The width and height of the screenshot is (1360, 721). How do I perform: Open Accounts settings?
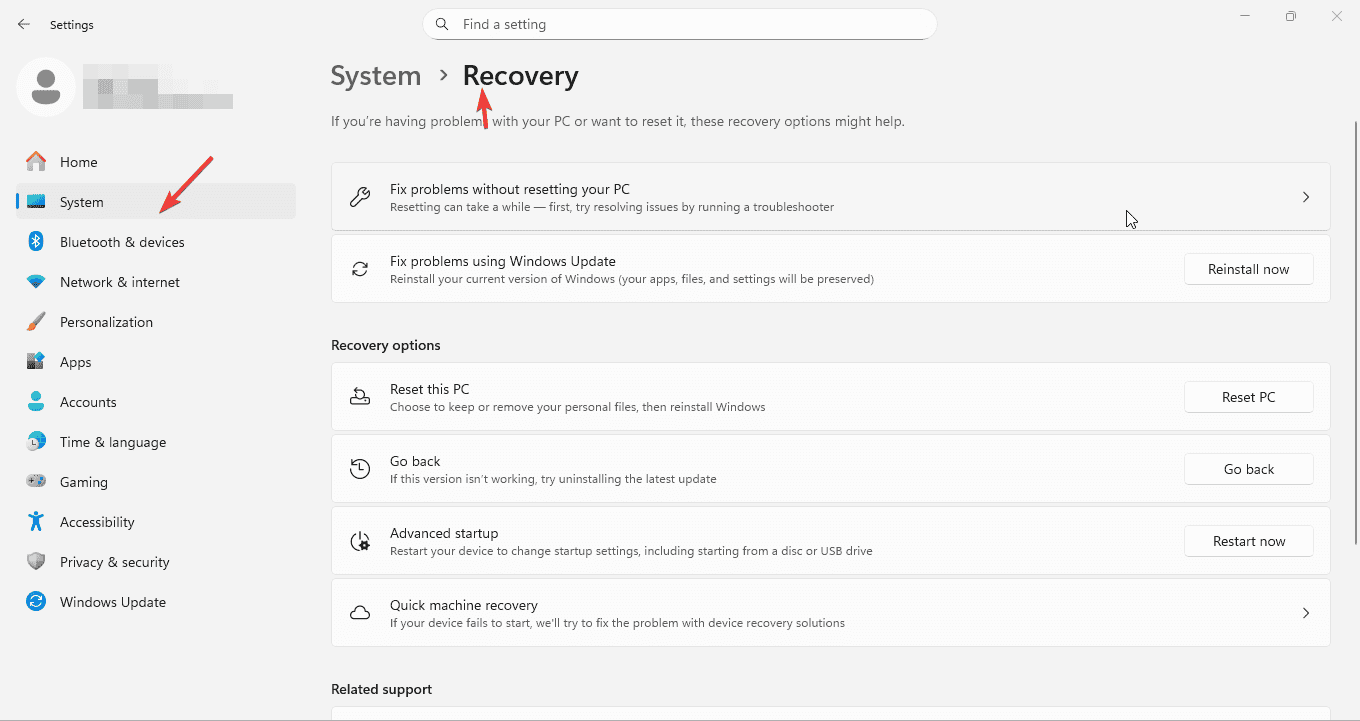click(x=156, y=402)
